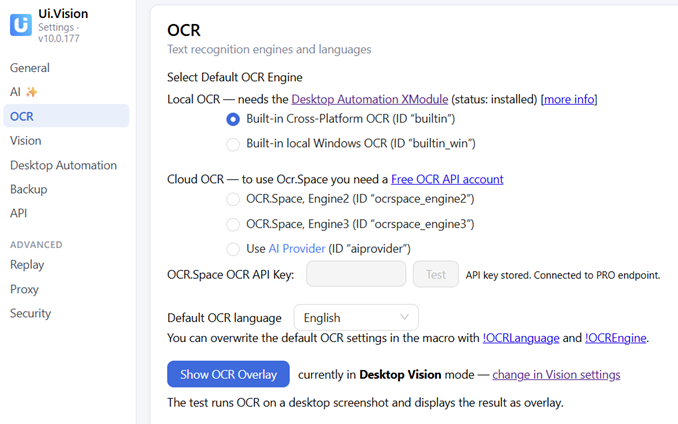The image size is (678, 424).
Task: Open the General settings section
Action: (x=30, y=68)
